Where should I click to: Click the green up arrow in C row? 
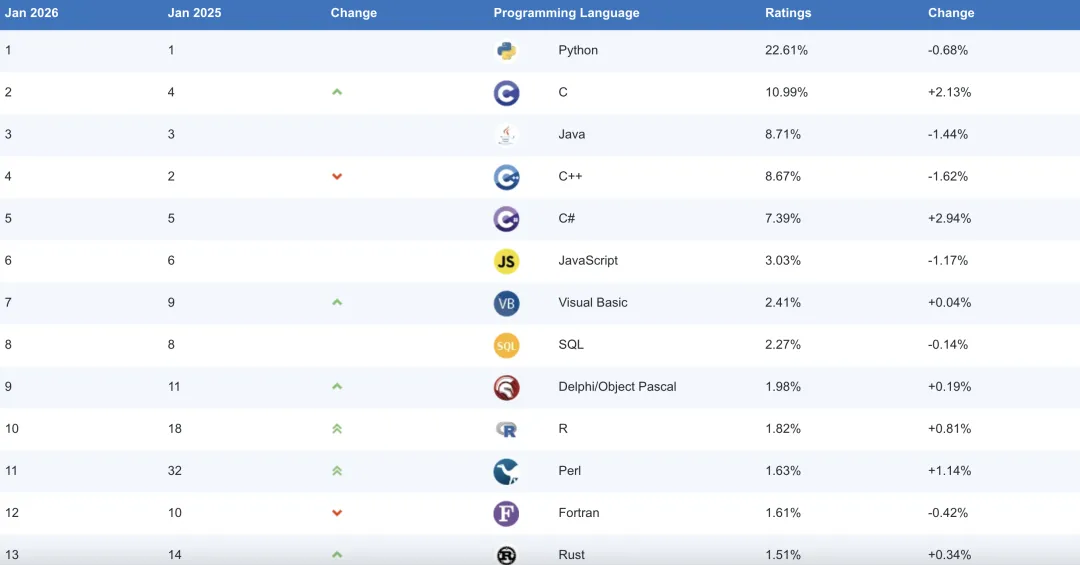tap(337, 92)
